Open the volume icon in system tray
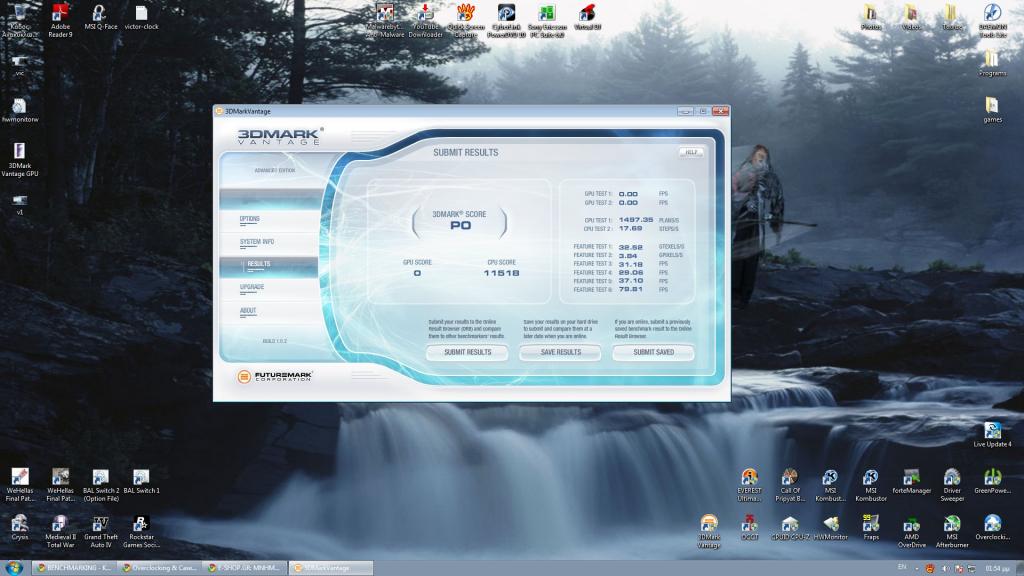The height and width of the screenshot is (576, 1024). (x=946, y=568)
